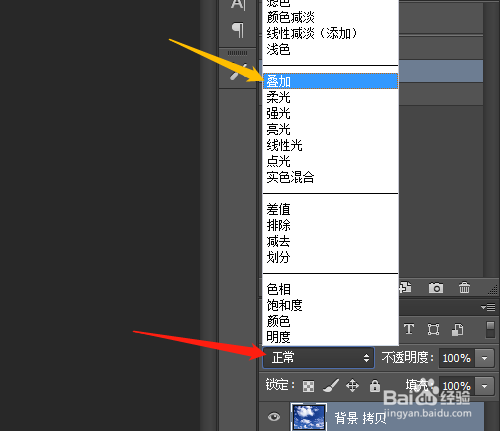500x431 pixels.
Task: Lock all with padlock icon
Action: click(x=375, y=386)
